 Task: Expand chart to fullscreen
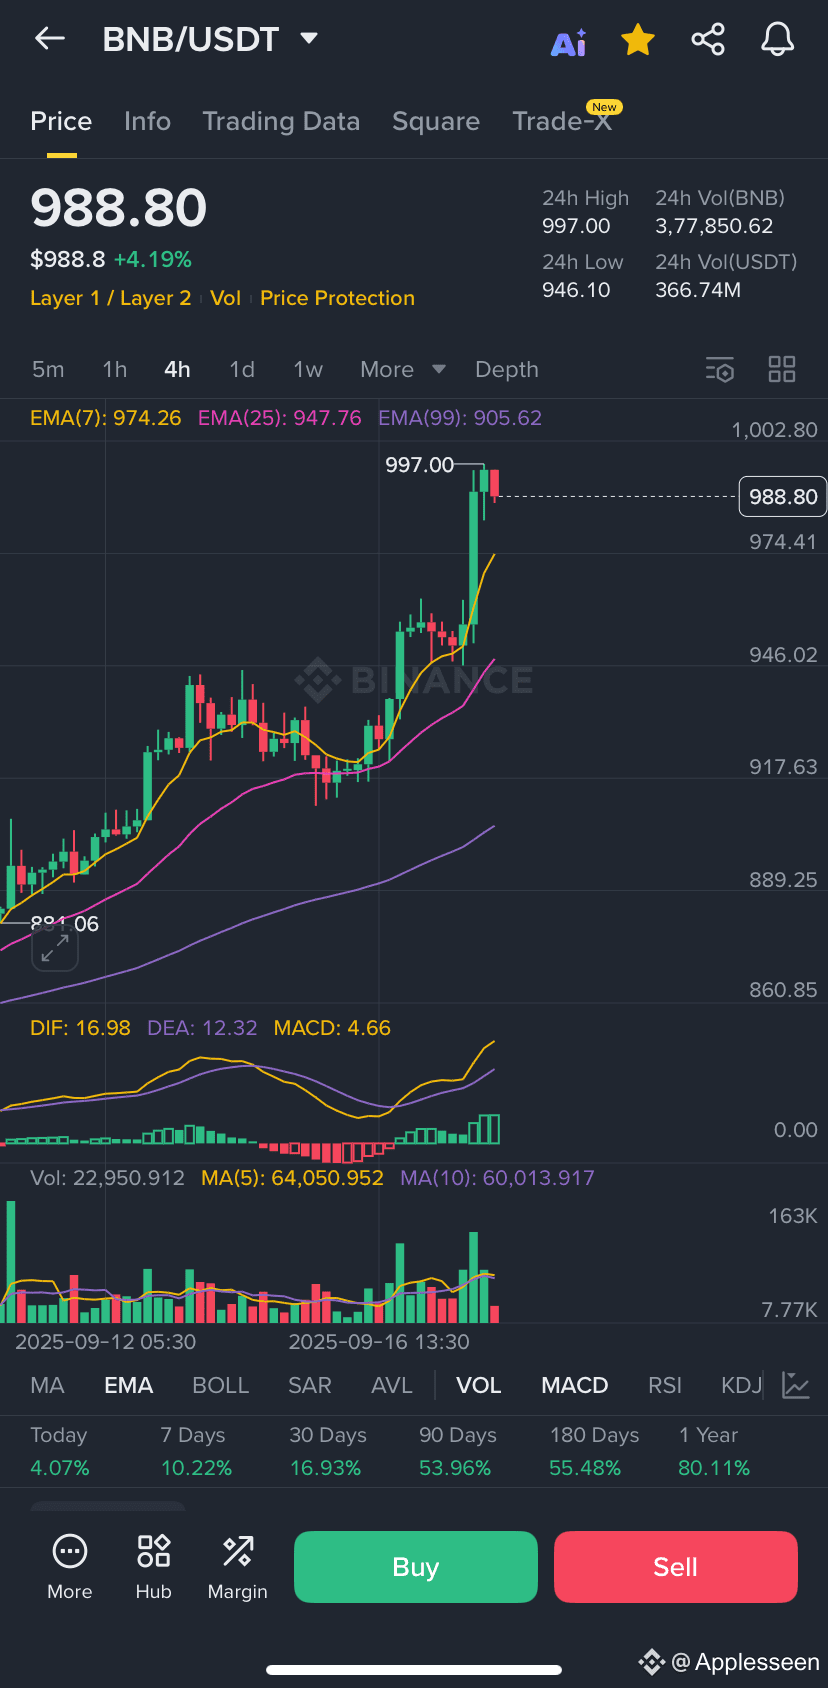tap(55, 948)
